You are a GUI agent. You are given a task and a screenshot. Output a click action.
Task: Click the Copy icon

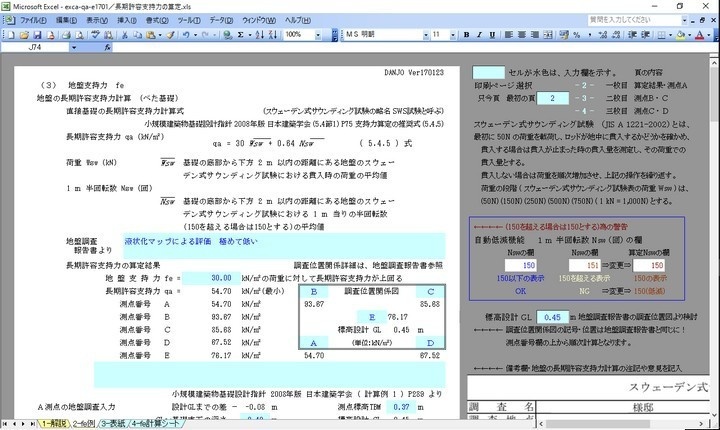coord(138,35)
